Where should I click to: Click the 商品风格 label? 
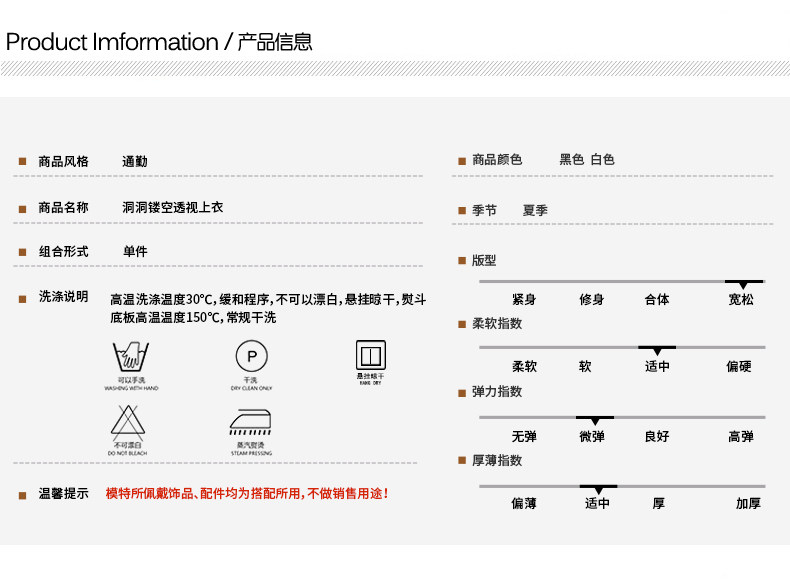63,161
